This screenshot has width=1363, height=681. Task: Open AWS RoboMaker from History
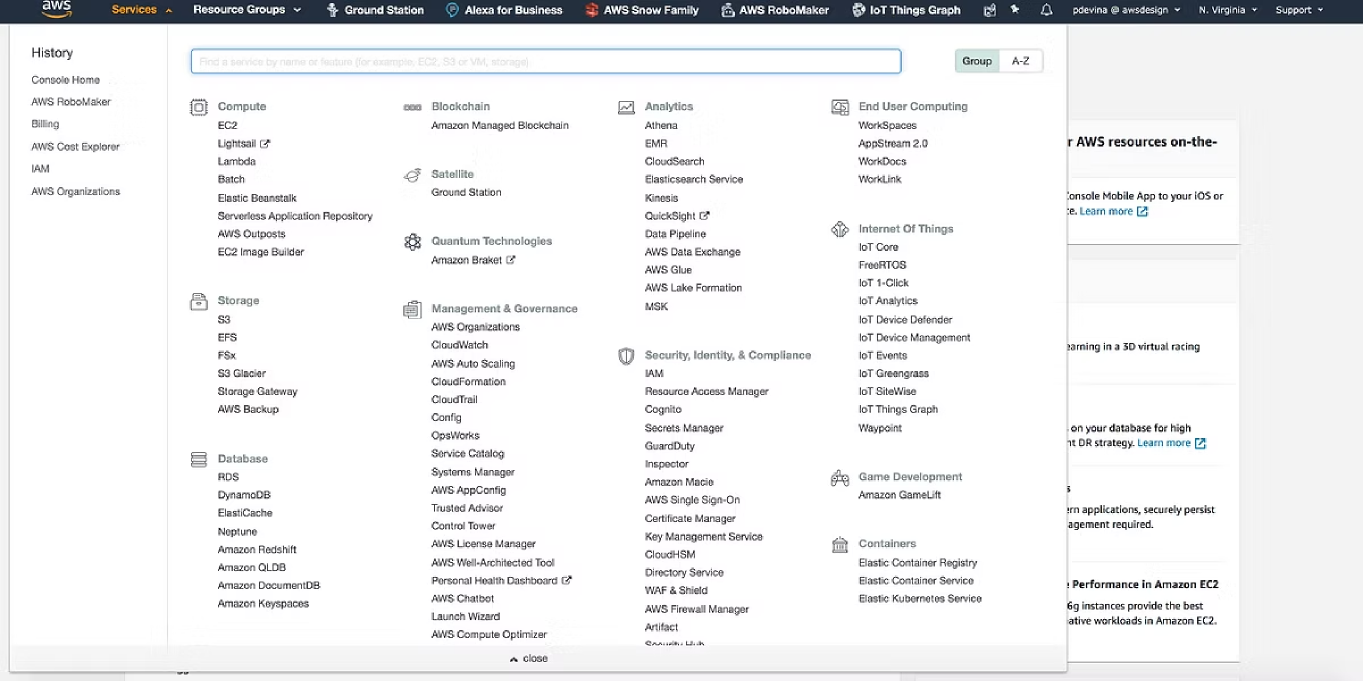coord(71,102)
